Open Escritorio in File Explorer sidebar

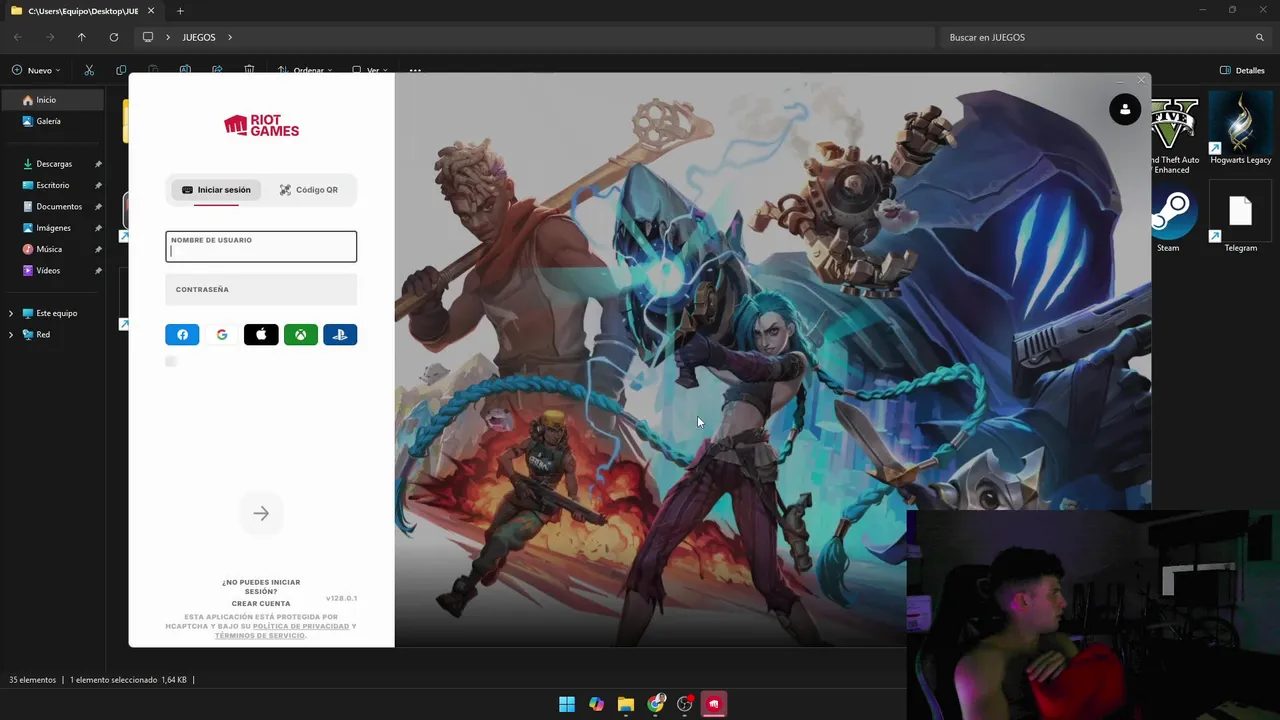tap(52, 185)
